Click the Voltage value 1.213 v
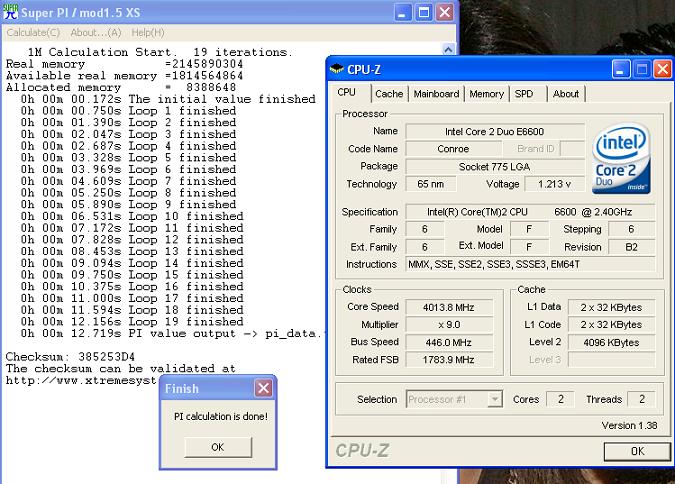Screen dimensions: 675x484 (x=554, y=184)
